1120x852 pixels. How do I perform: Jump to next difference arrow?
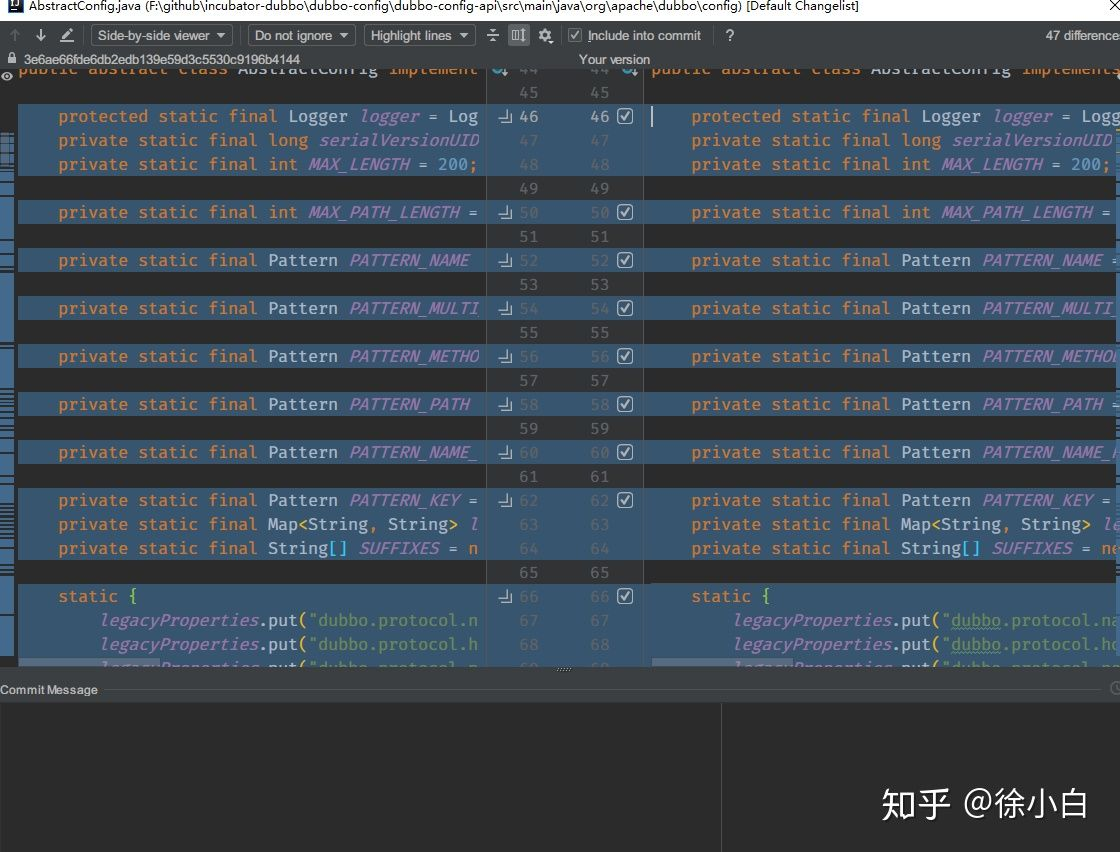coord(41,35)
